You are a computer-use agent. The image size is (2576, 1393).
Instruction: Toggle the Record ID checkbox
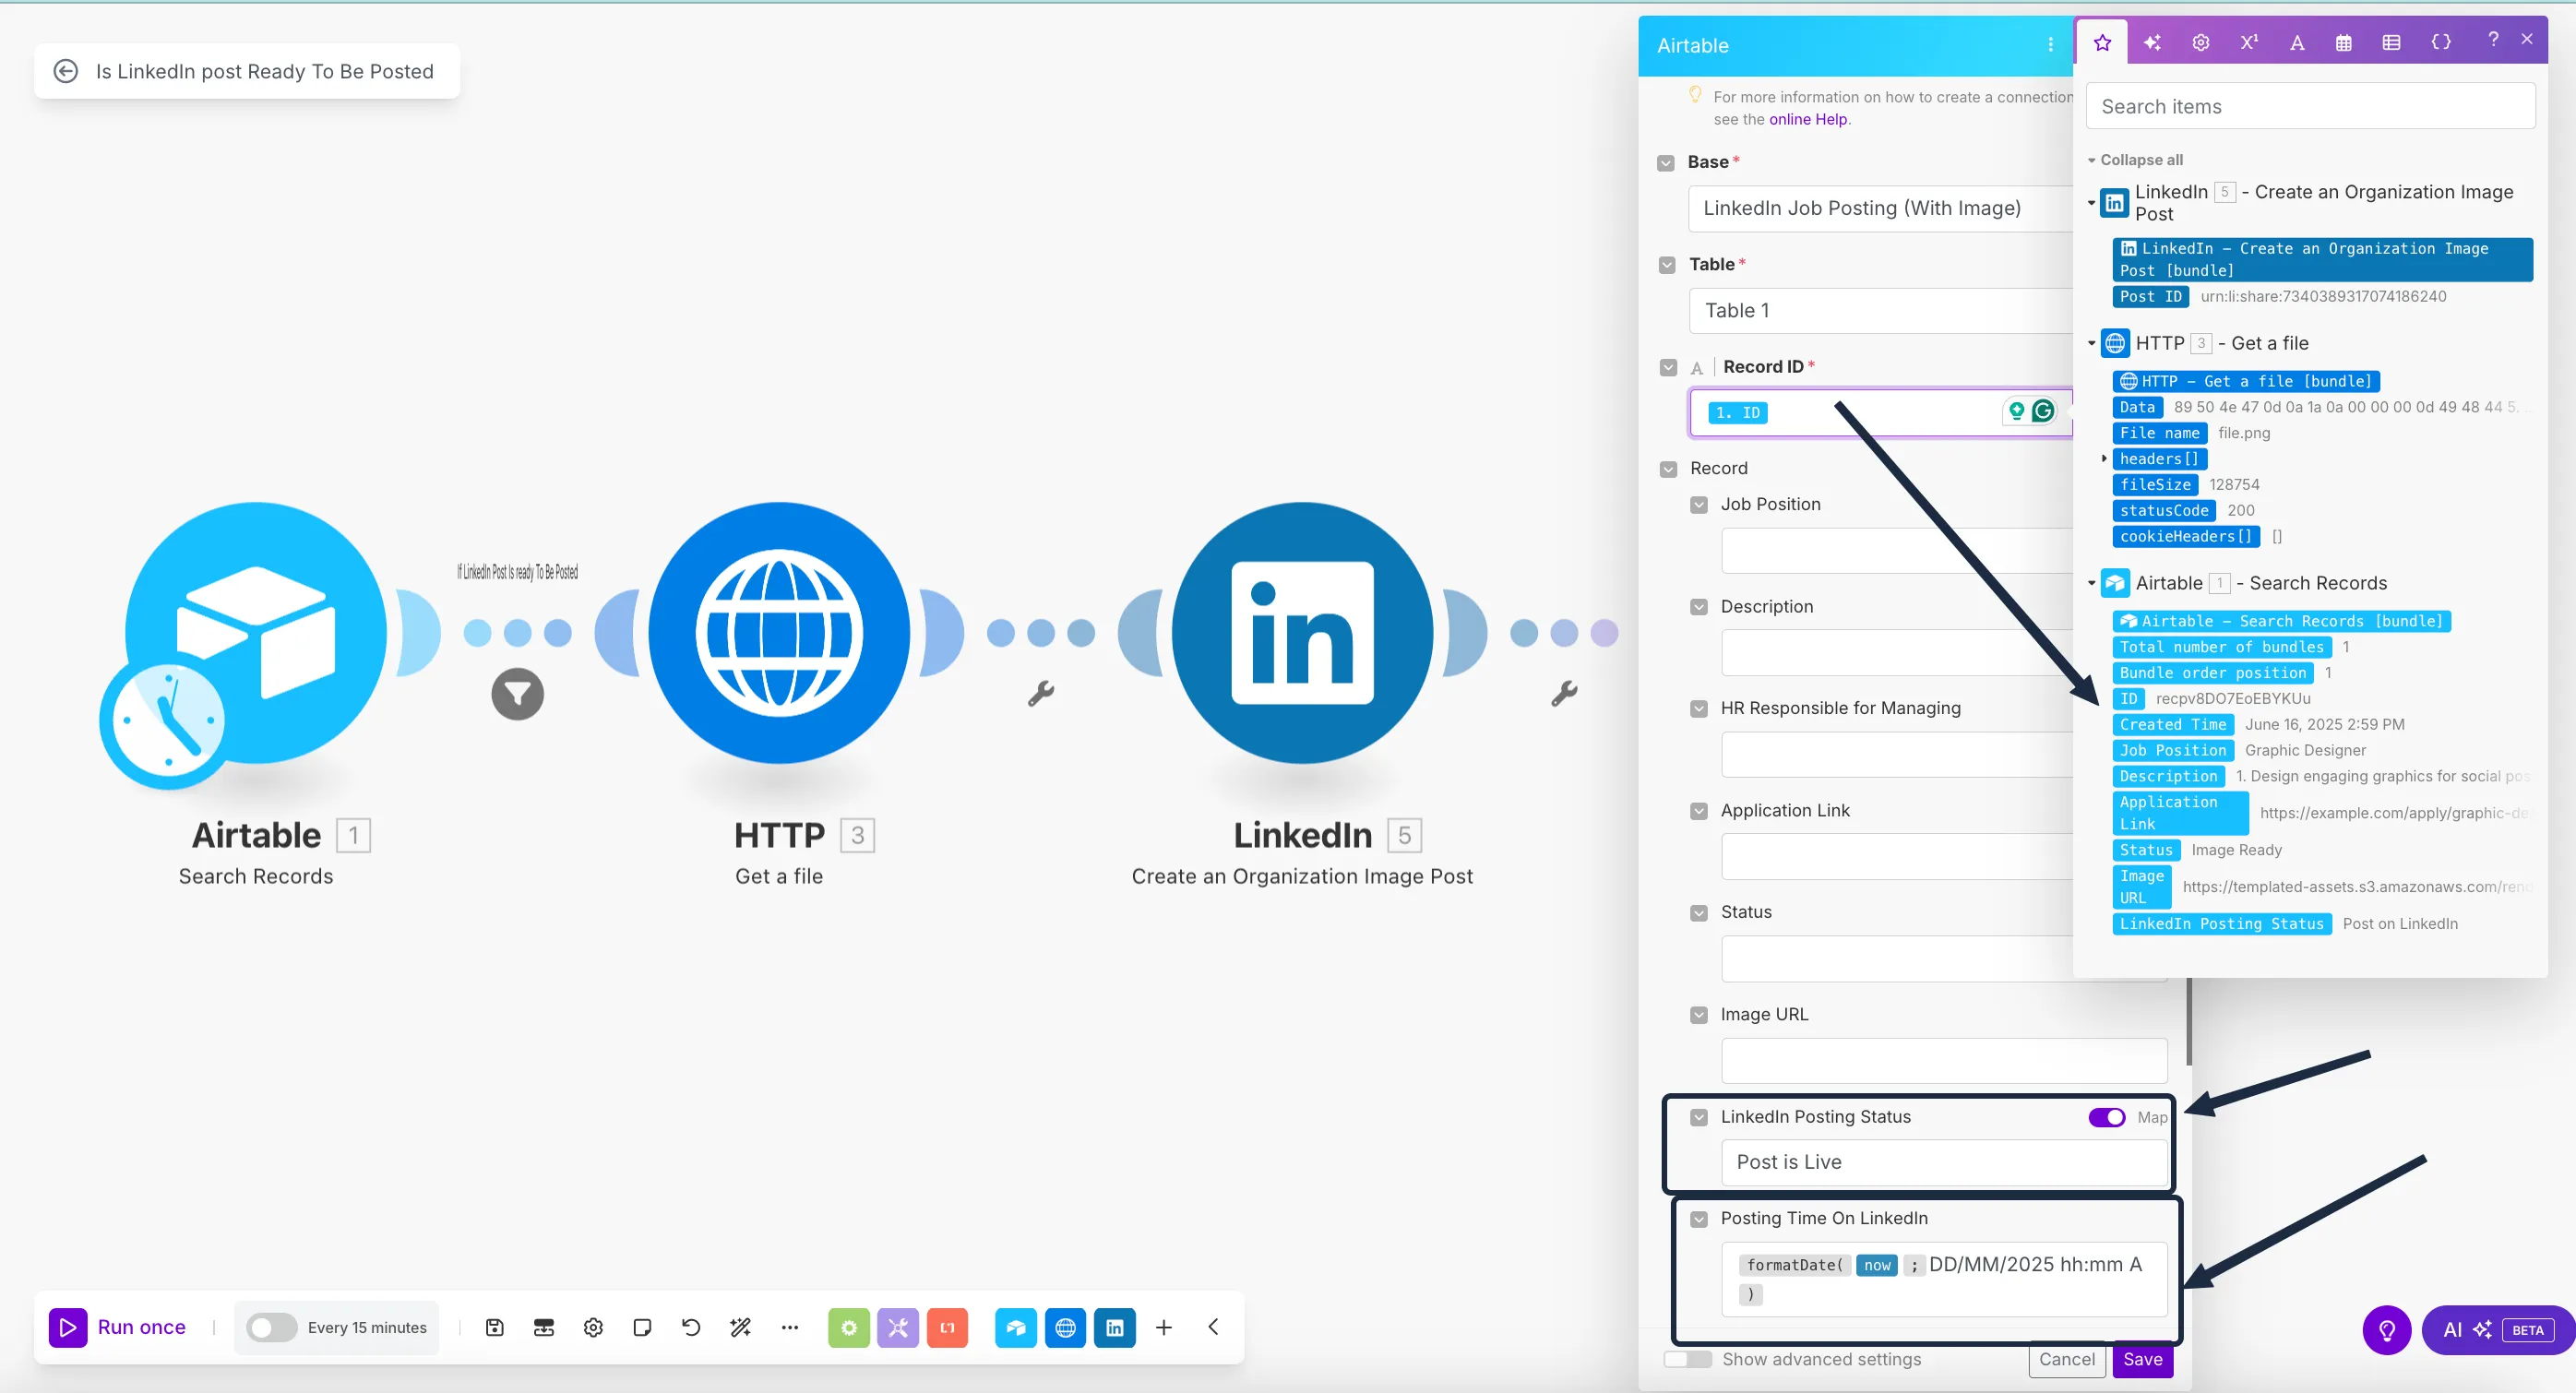pos(1667,368)
